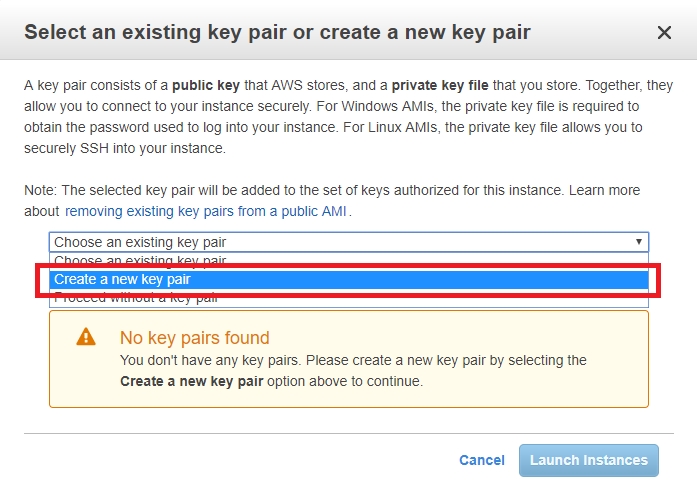This screenshot has width=697, height=496.
Task: Click the red highlight border around the option
Action: pos(348,265)
